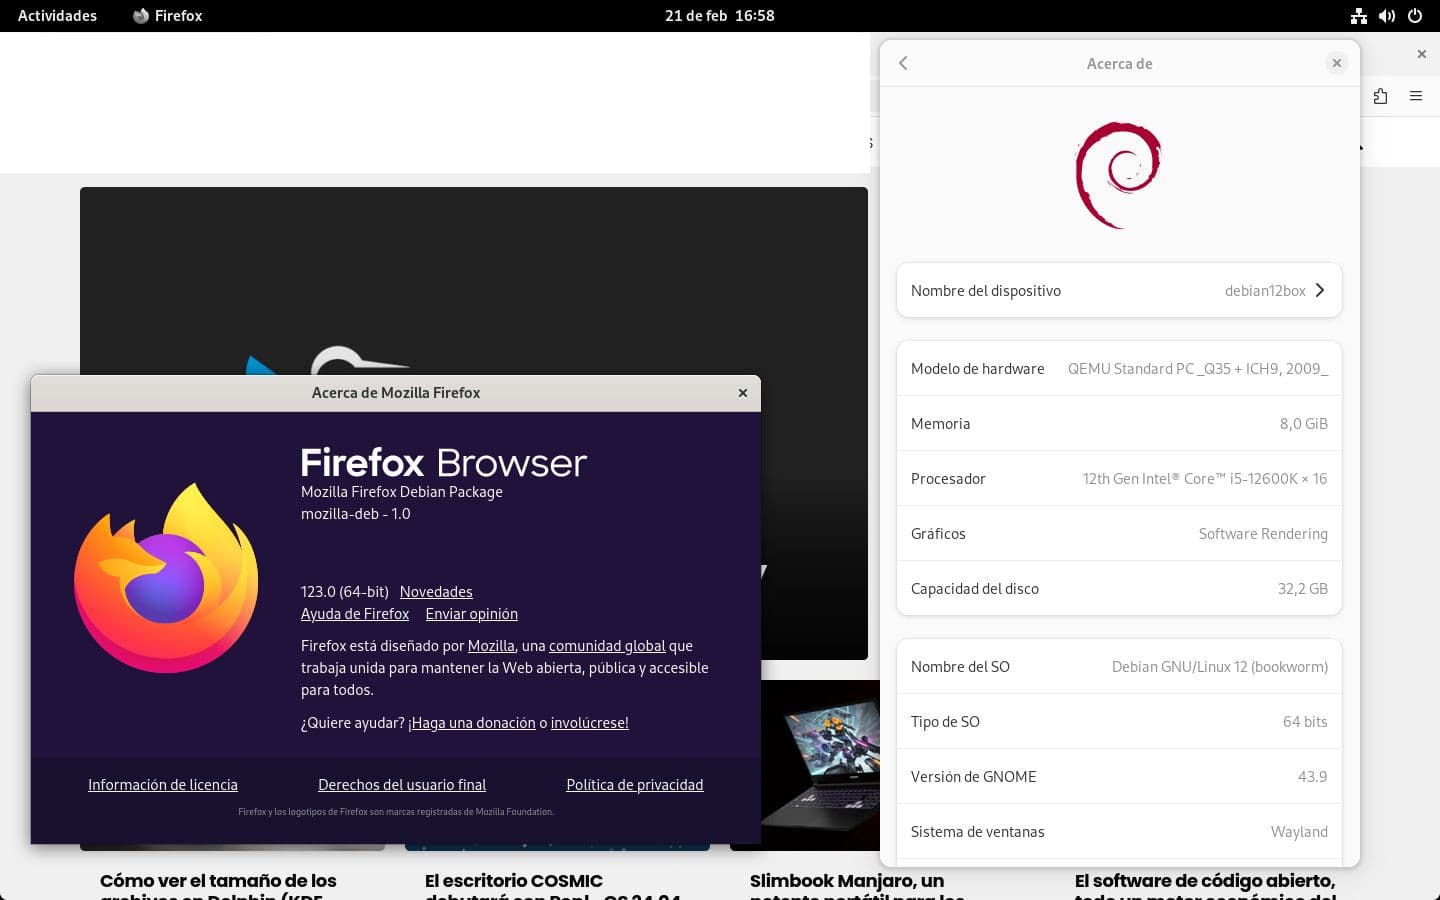
Task: Click the power icon in top bar
Action: [x=1414, y=15]
